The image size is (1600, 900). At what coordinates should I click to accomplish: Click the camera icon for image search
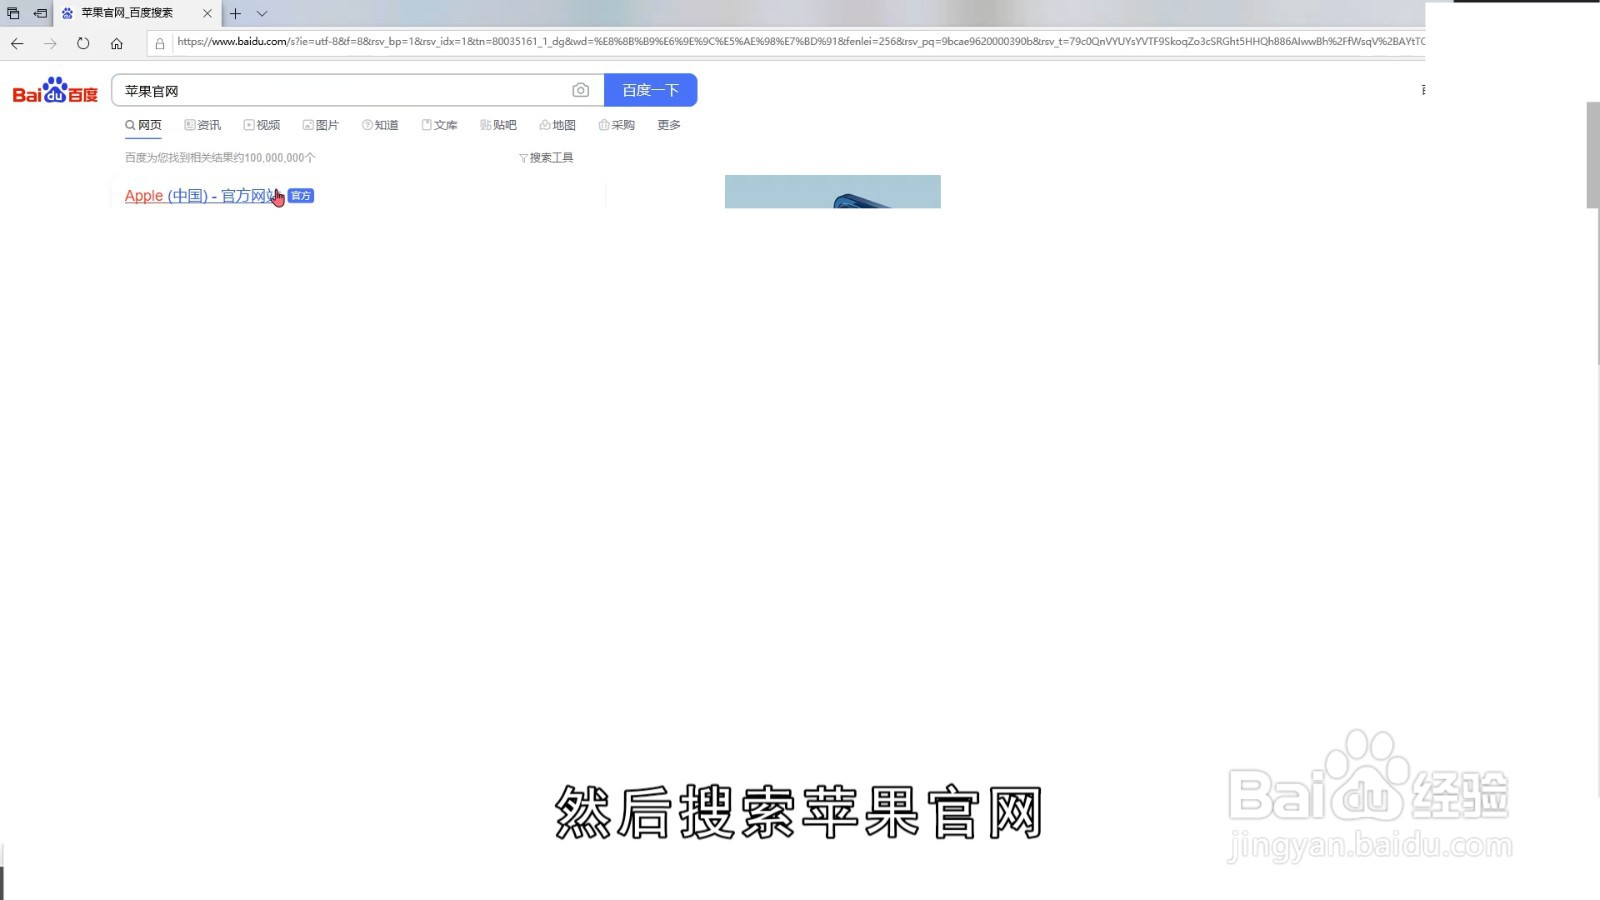580,90
